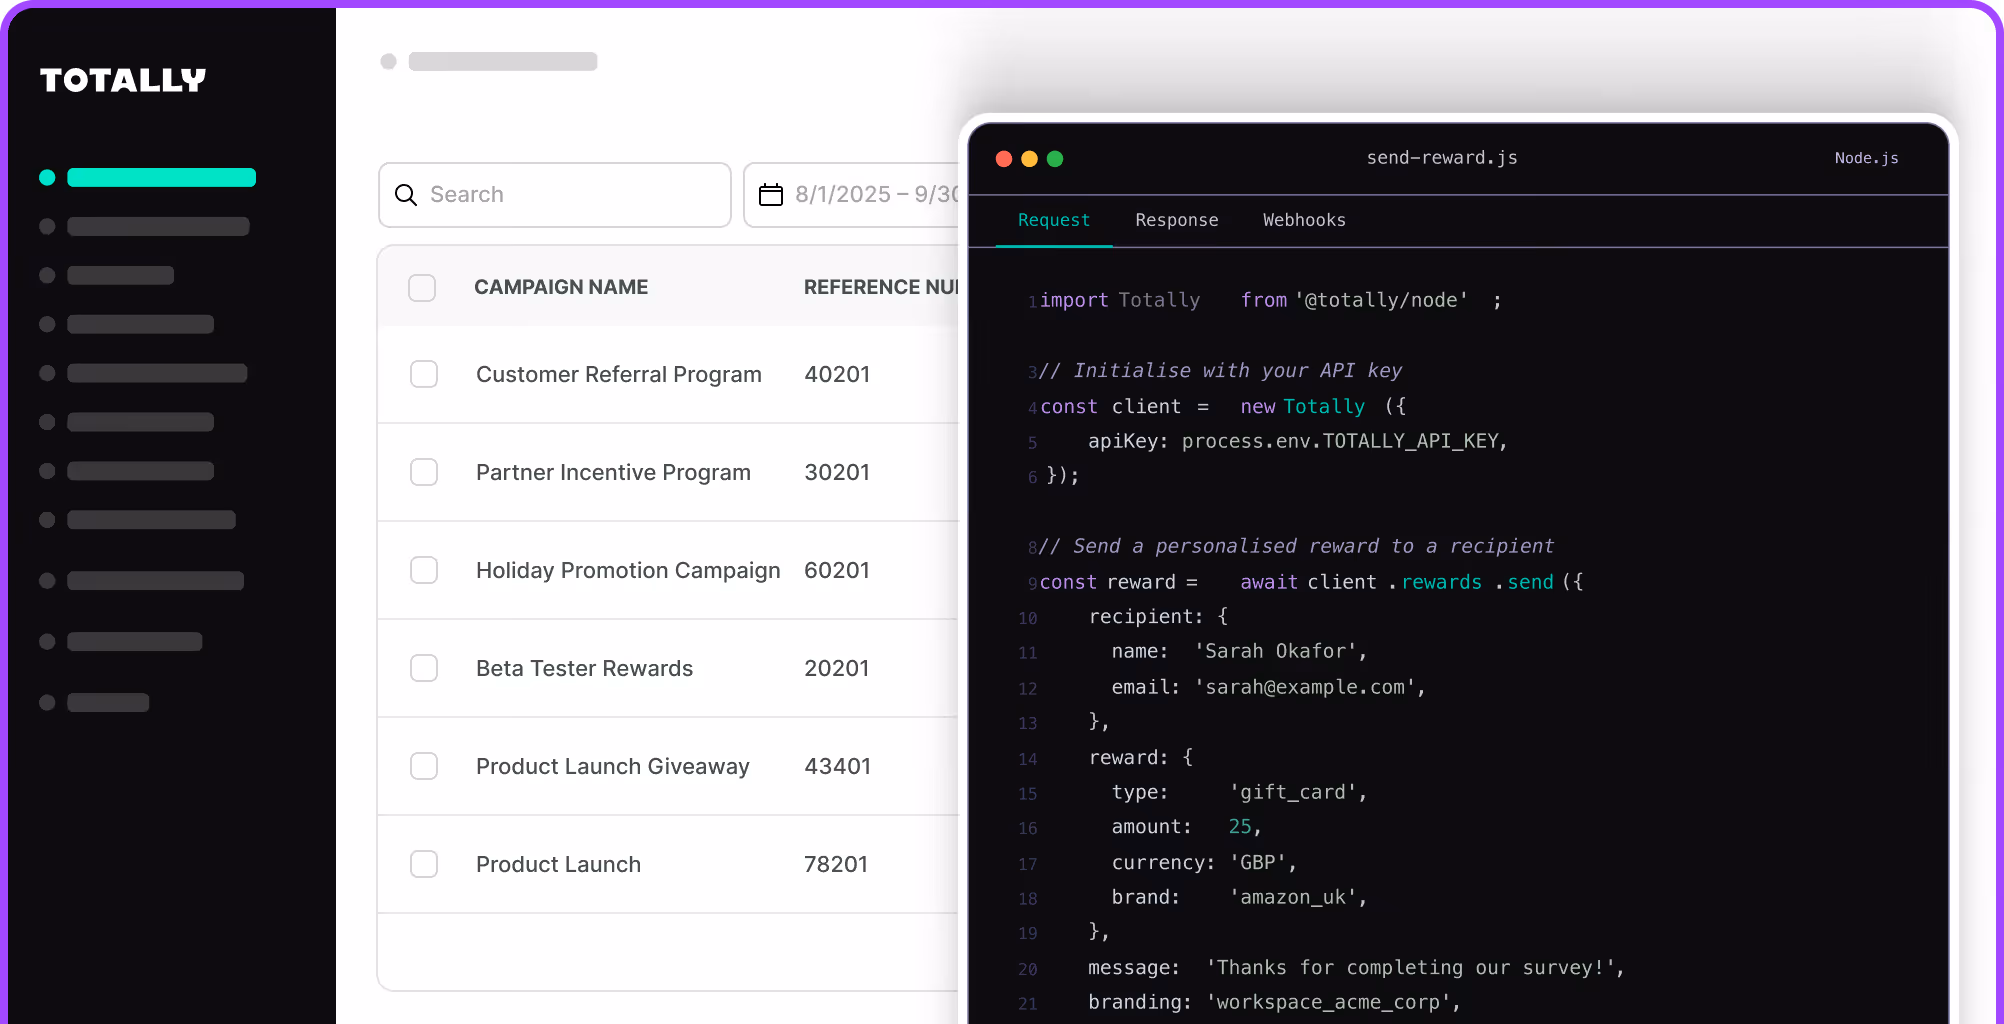
Task: Open the Holiday Promotion Campaign row
Action: point(628,570)
